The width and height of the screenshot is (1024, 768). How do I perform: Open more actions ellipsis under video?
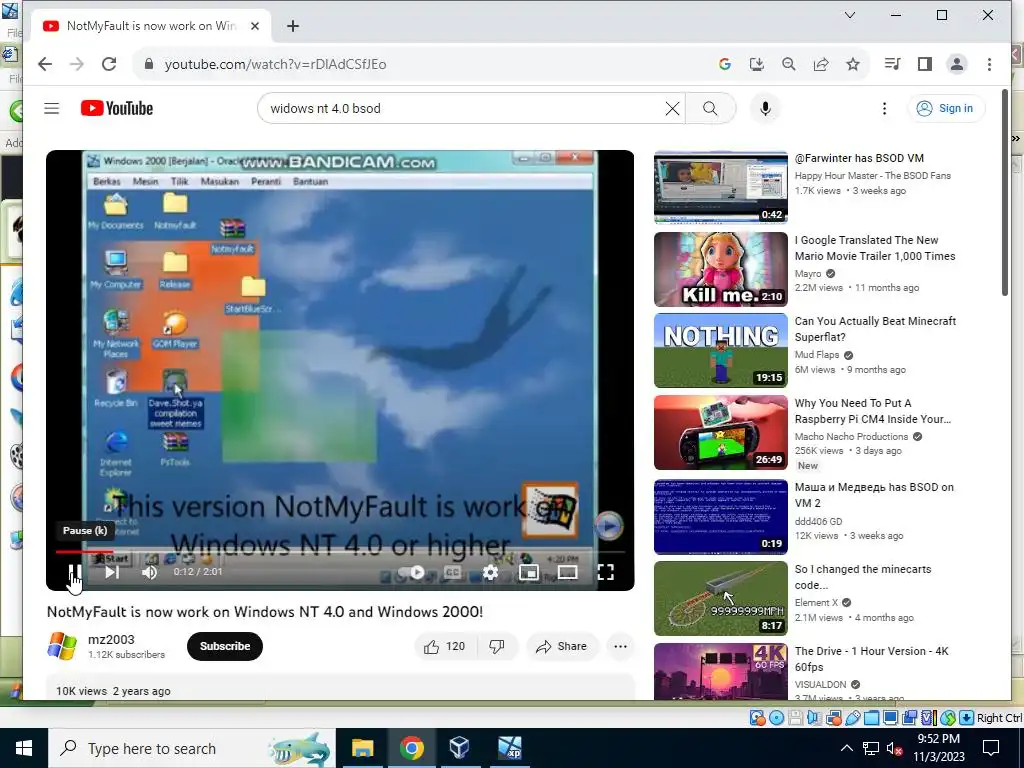[x=620, y=647]
